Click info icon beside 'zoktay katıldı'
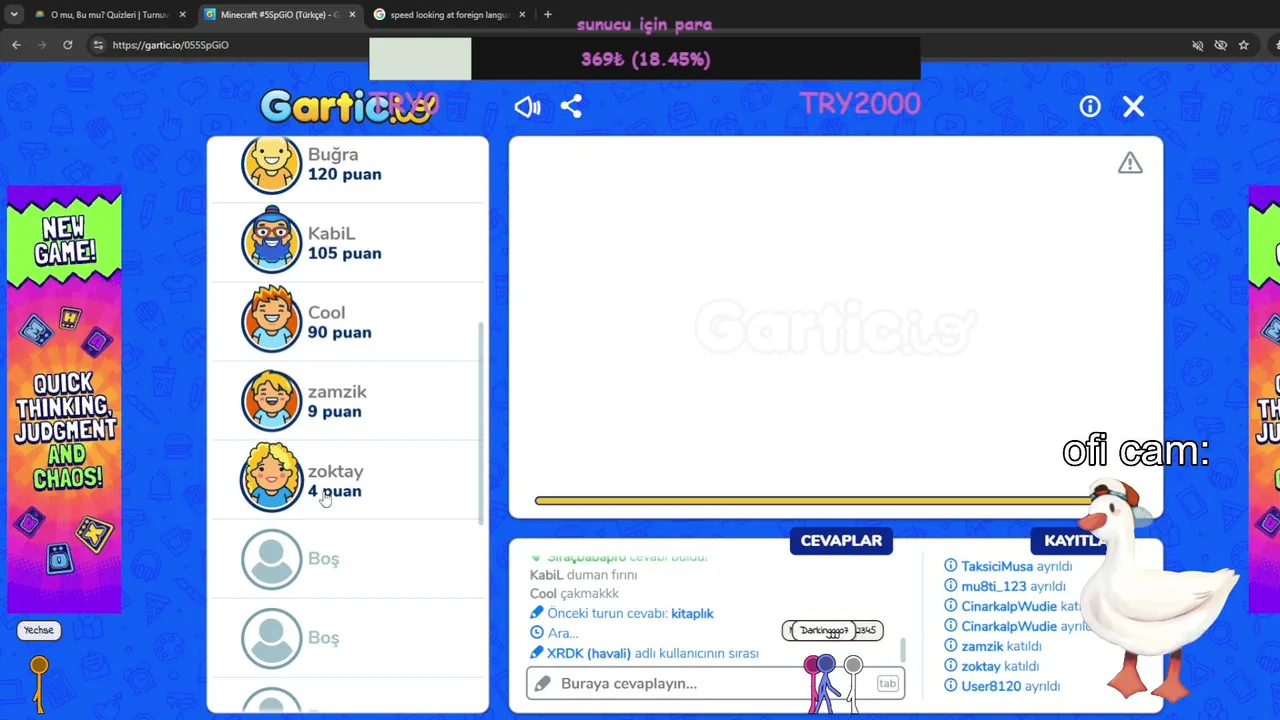The height and width of the screenshot is (720, 1280). point(951,666)
